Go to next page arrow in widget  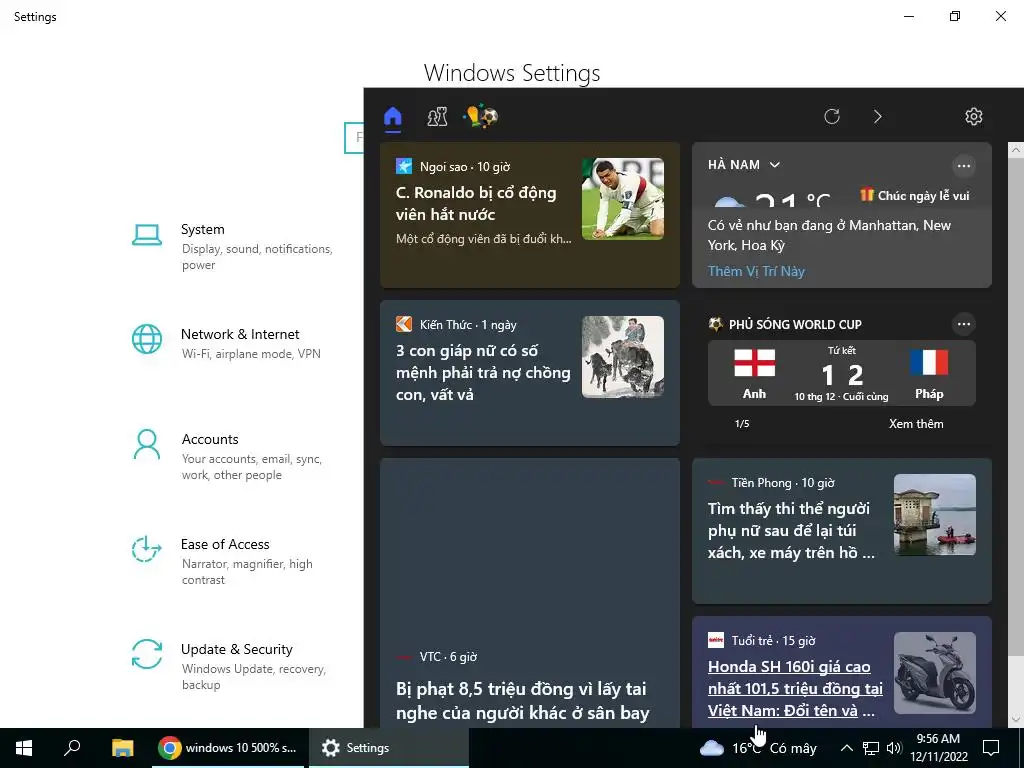point(877,116)
